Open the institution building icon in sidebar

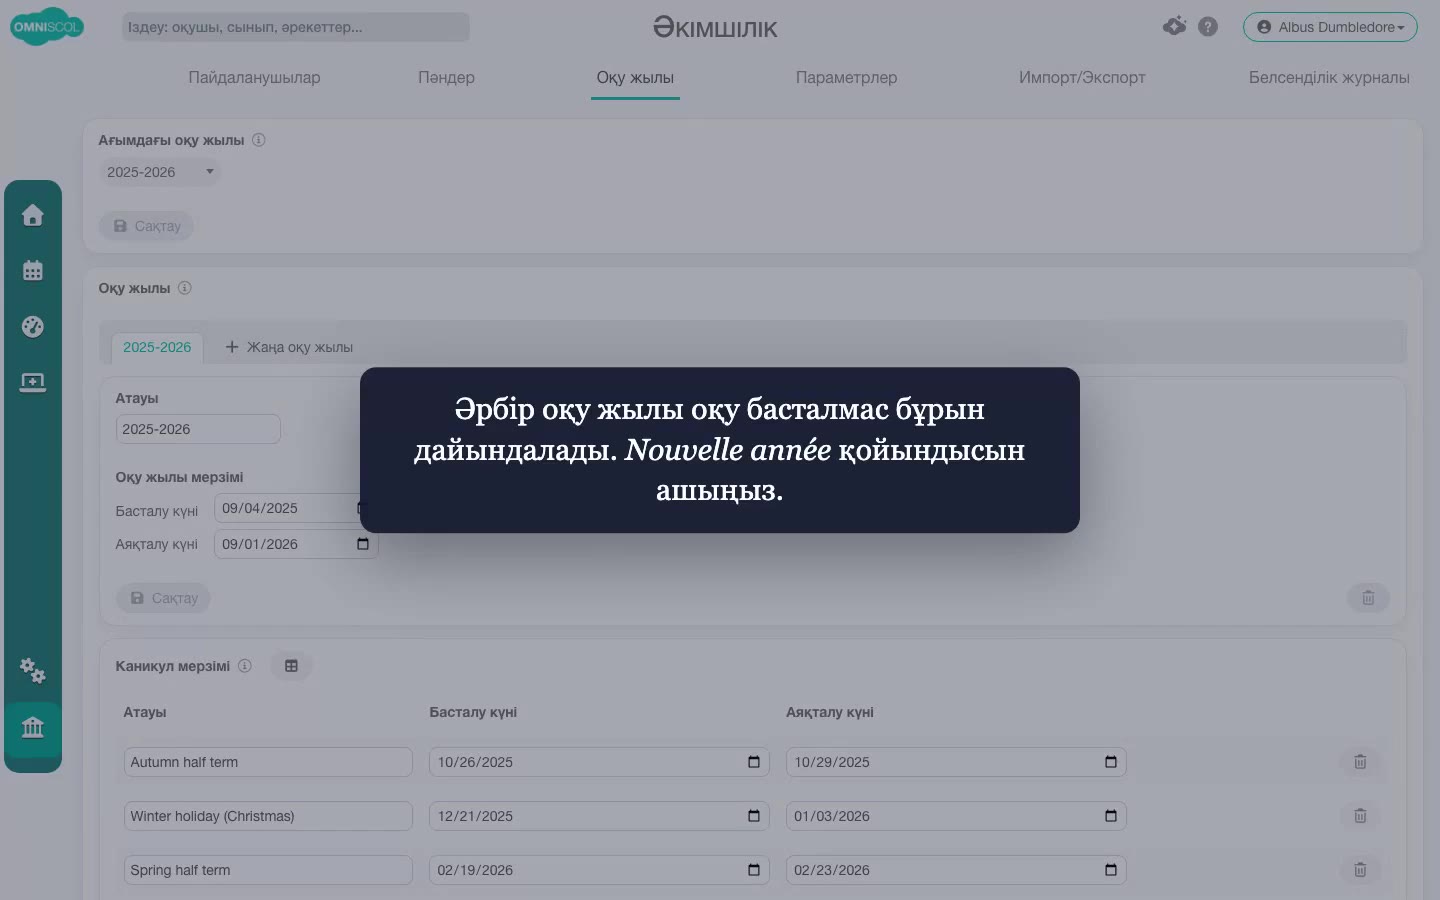pos(33,727)
